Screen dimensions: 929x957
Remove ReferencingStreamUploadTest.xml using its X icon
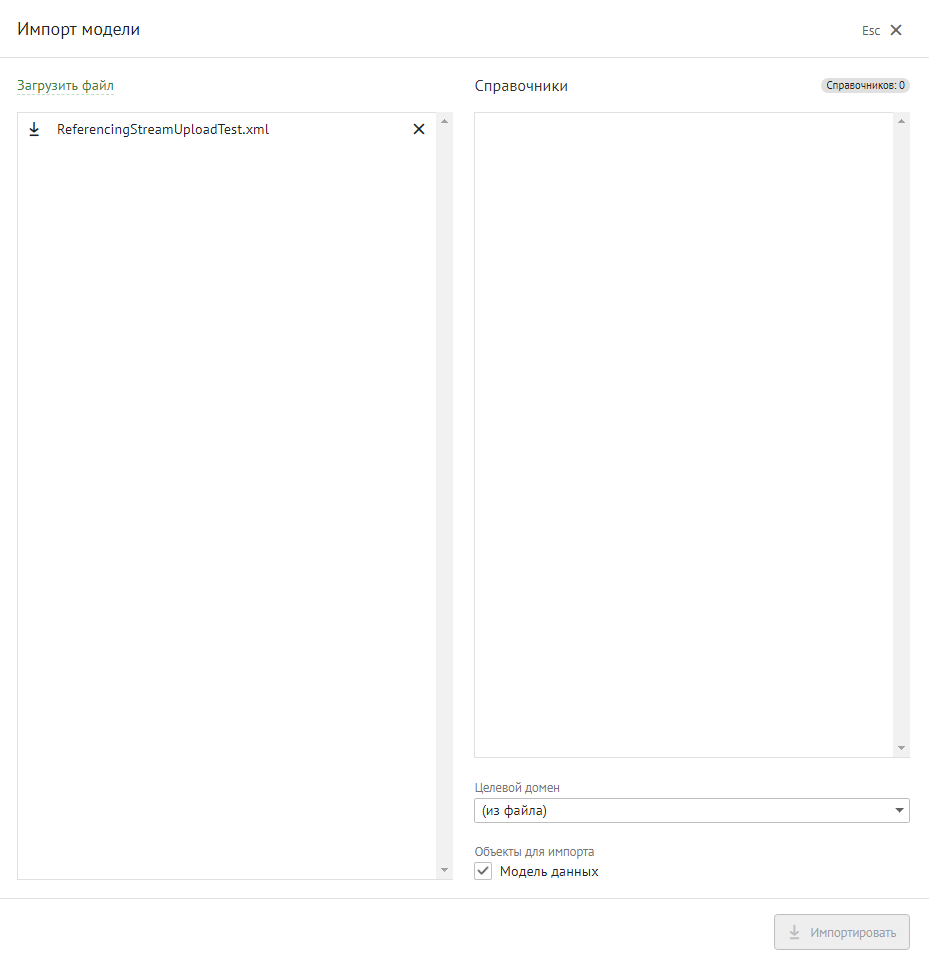[x=419, y=129]
